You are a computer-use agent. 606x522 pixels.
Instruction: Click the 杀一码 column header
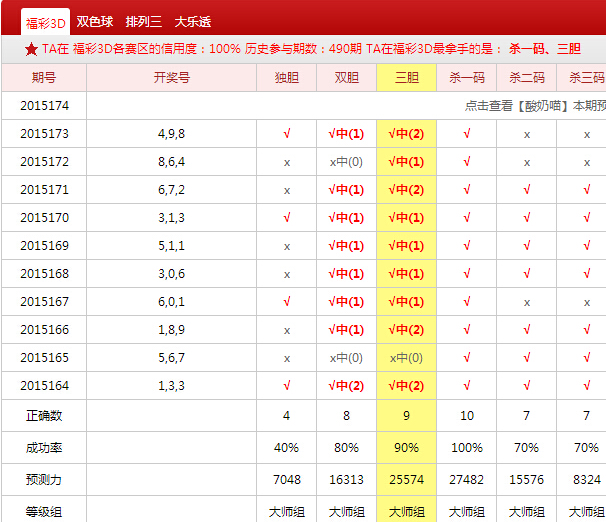click(467, 78)
